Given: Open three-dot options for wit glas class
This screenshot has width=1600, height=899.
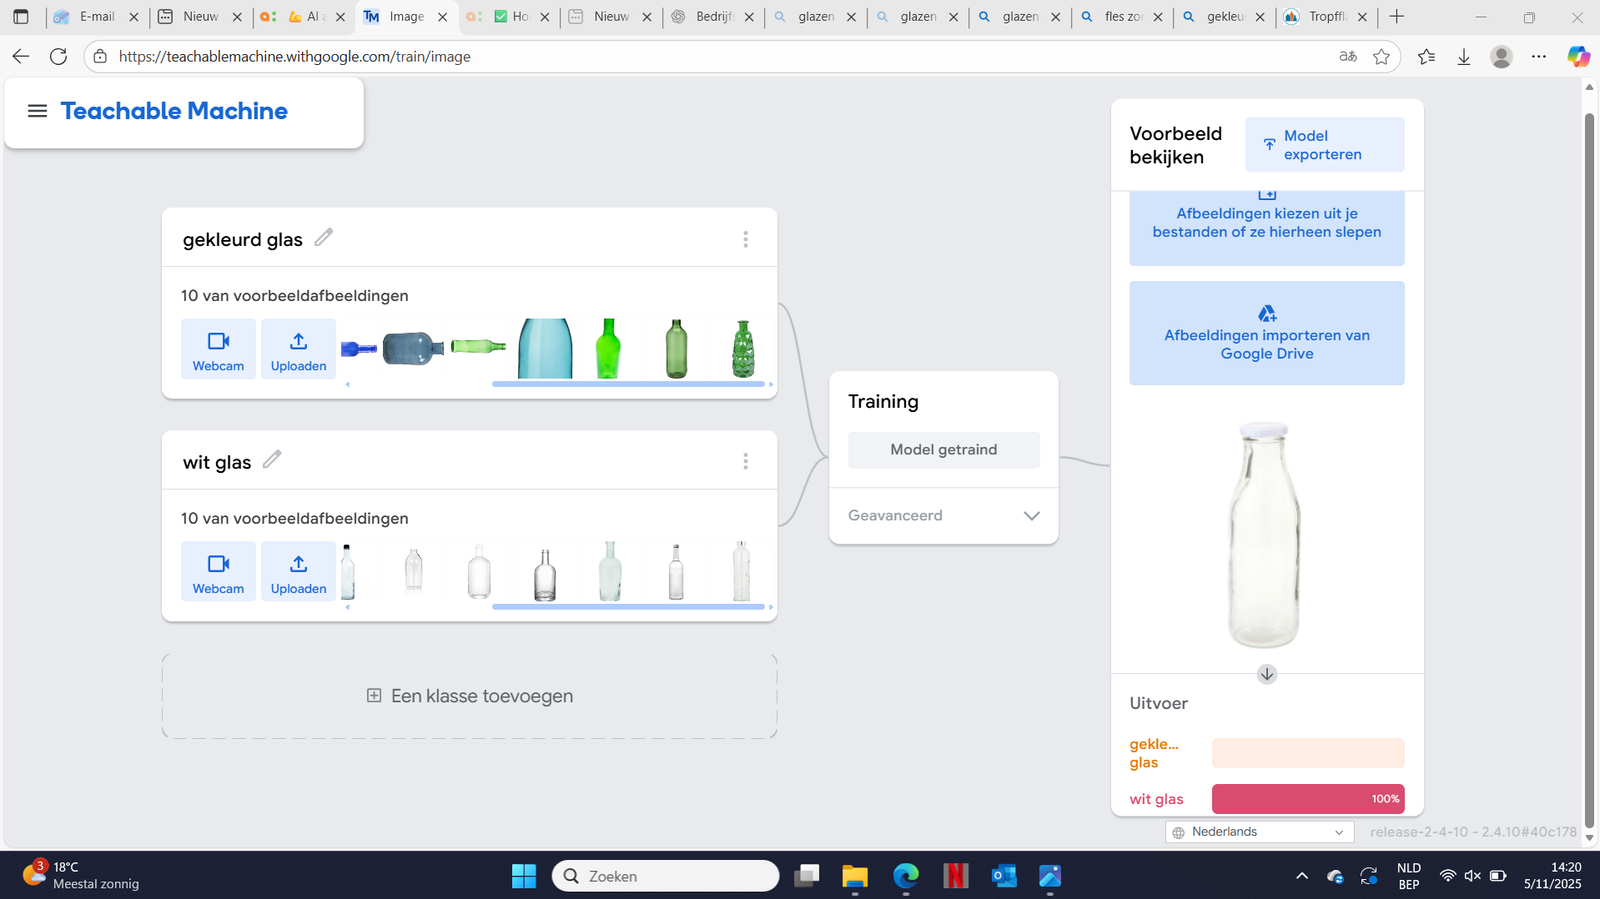Looking at the screenshot, I should click(745, 461).
